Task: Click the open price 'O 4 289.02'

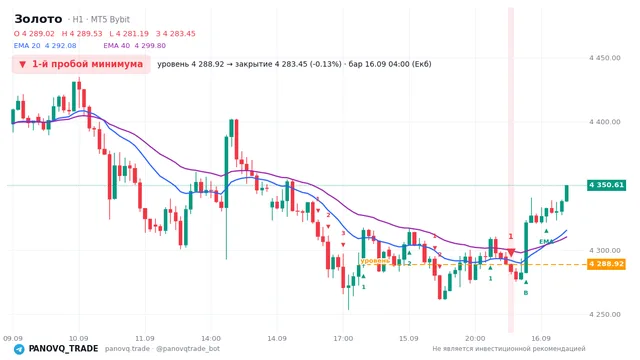Action: tap(34, 33)
